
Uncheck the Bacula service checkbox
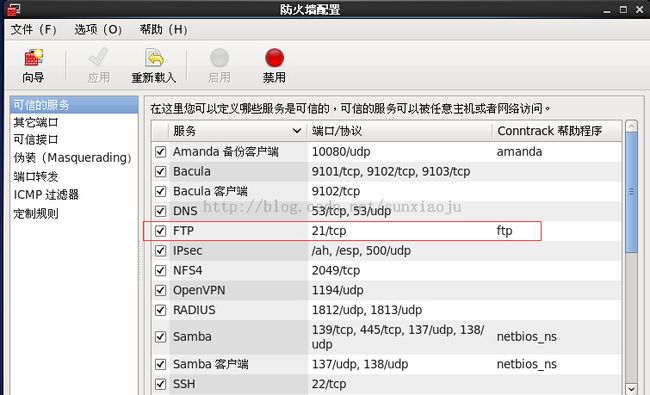pos(160,172)
